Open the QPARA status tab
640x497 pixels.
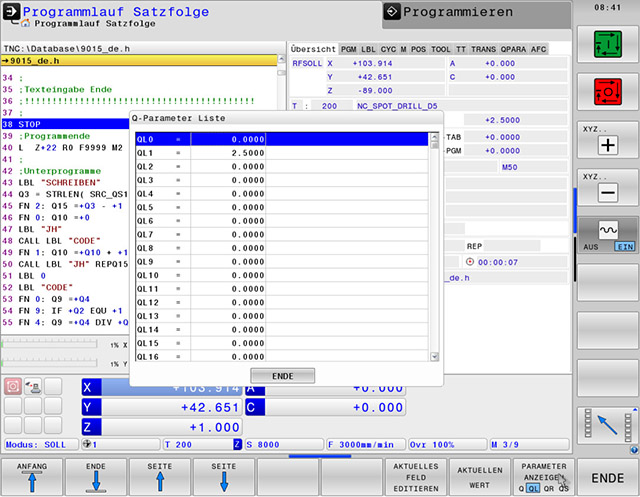pos(509,48)
